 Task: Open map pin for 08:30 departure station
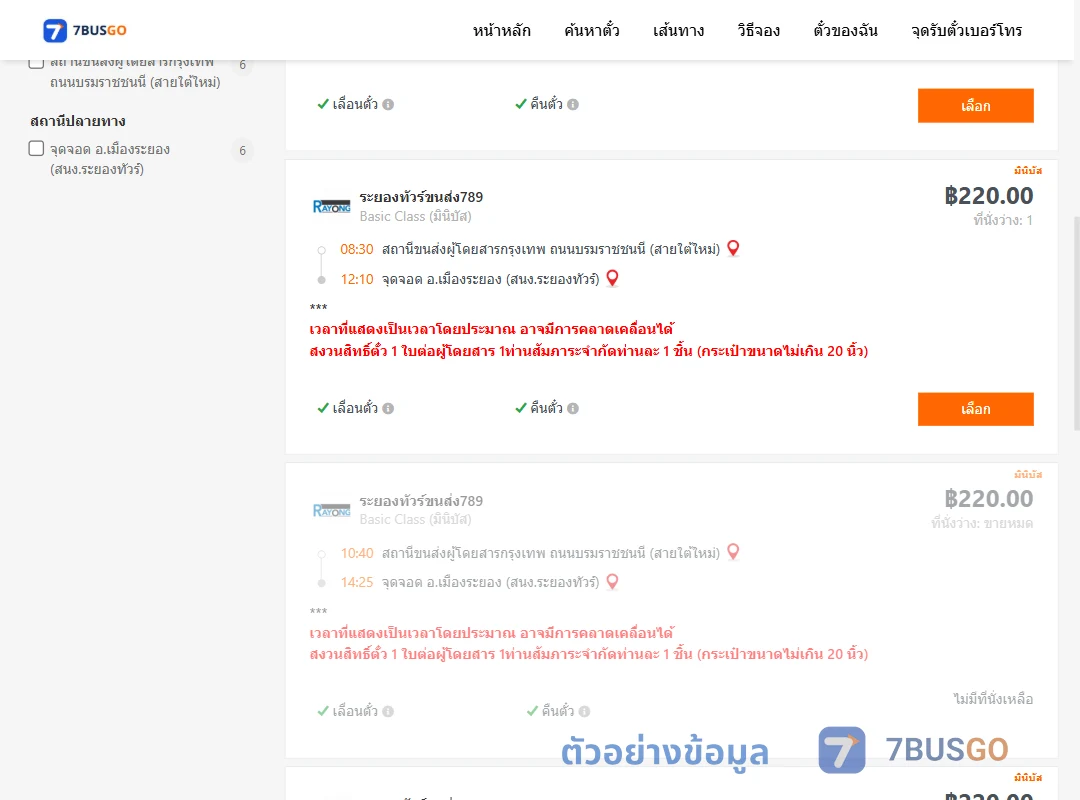click(734, 248)
